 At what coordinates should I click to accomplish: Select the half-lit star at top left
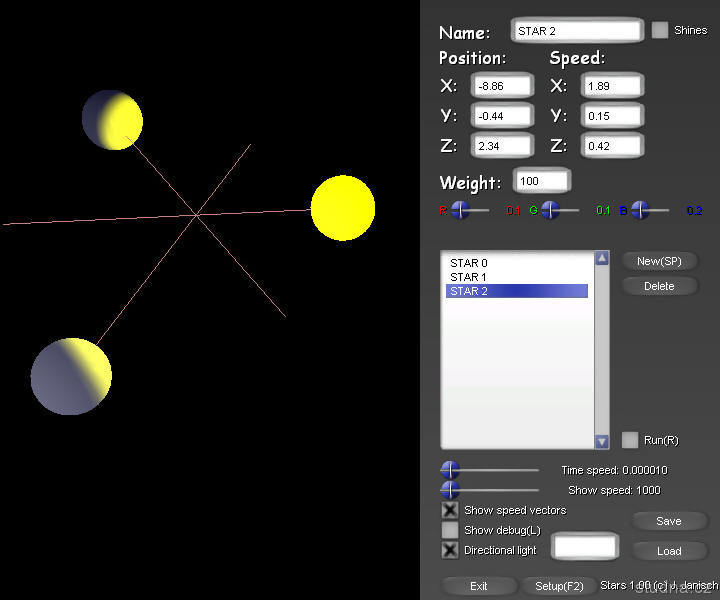point(112,120)
